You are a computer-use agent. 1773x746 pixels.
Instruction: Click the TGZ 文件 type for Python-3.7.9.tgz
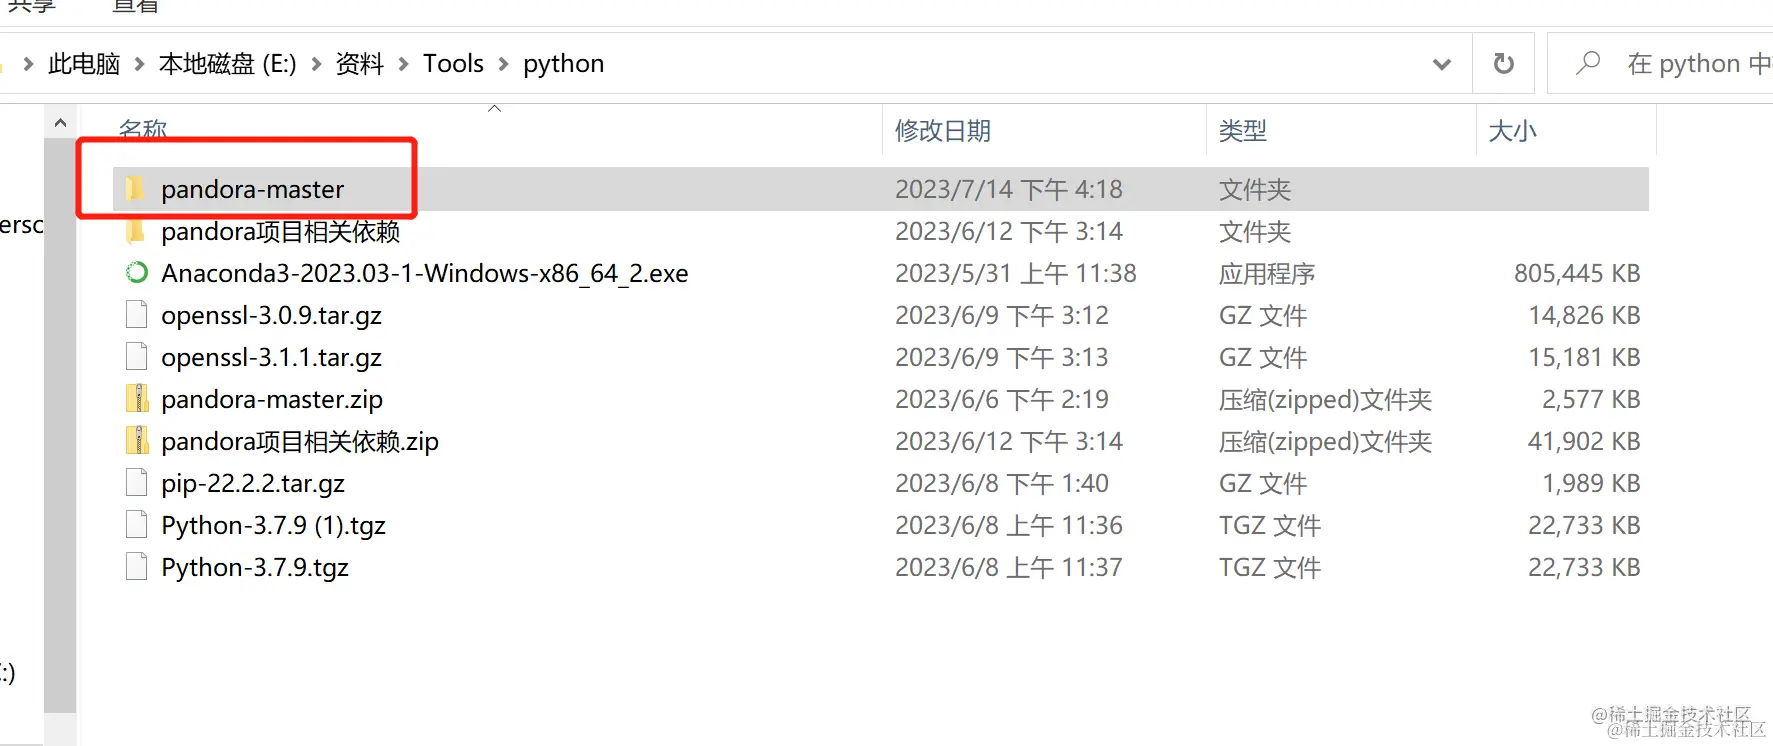(1270, 567)
